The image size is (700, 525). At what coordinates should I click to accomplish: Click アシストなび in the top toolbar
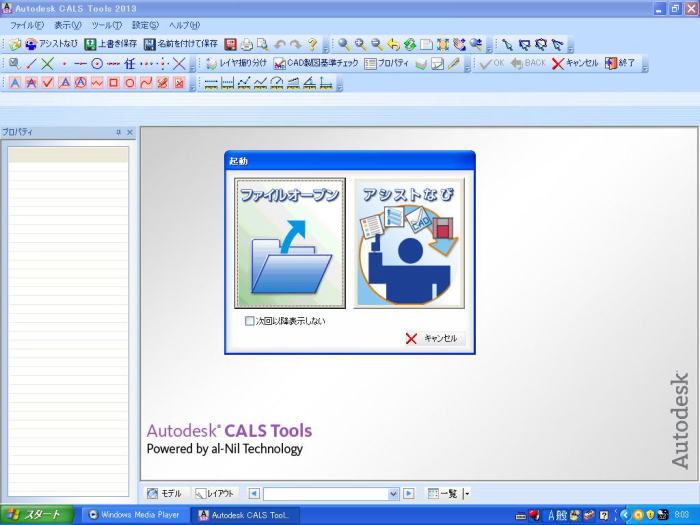coord(51,44)
